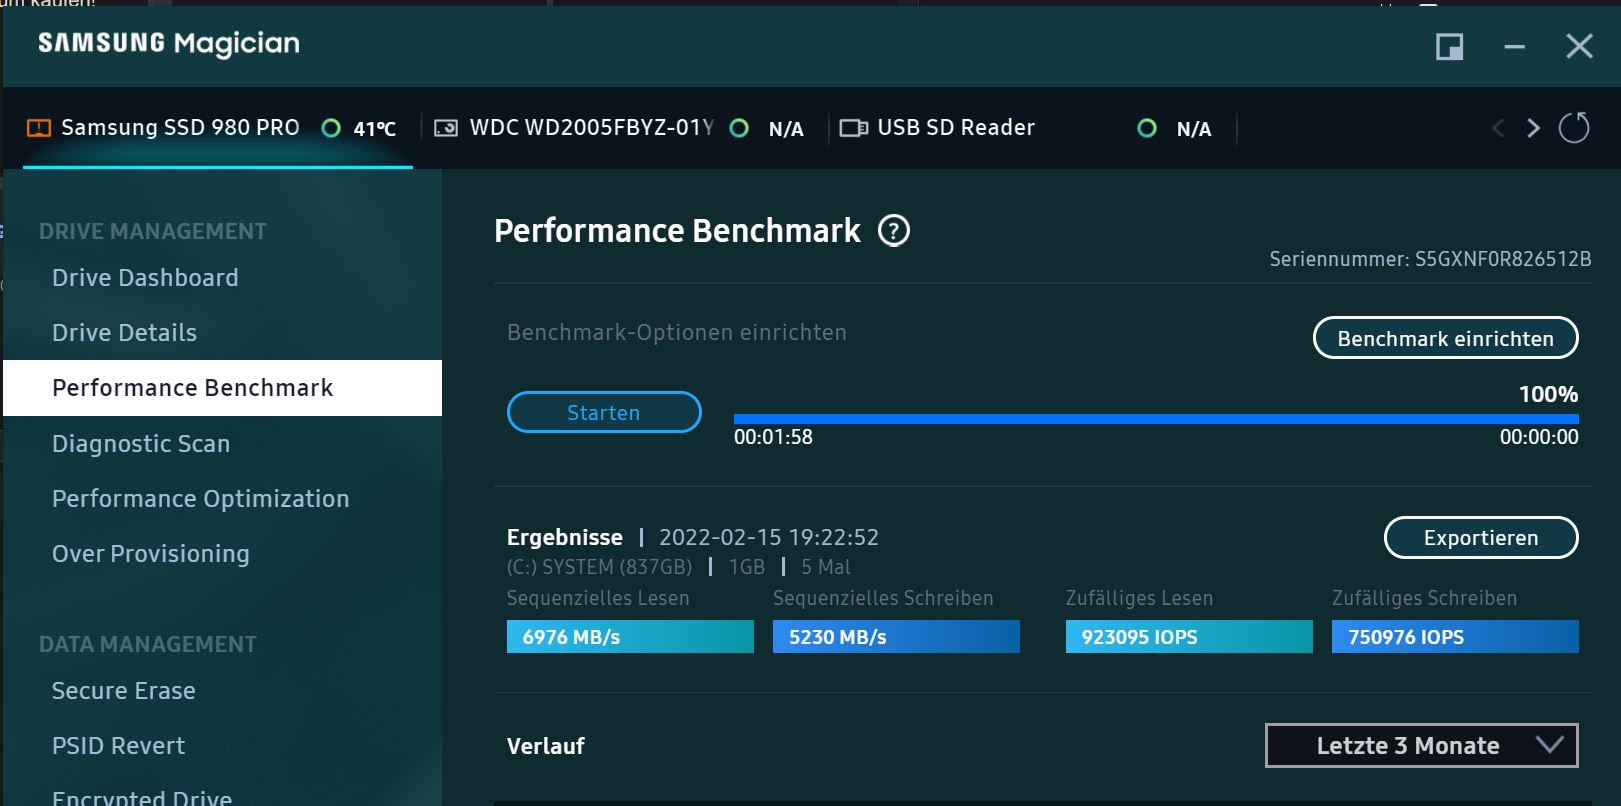Image resolution: width=1621 pixels, height=806 pixels.
Task: Minimize the Samsung Magician window
Action: click(1515, 46)
